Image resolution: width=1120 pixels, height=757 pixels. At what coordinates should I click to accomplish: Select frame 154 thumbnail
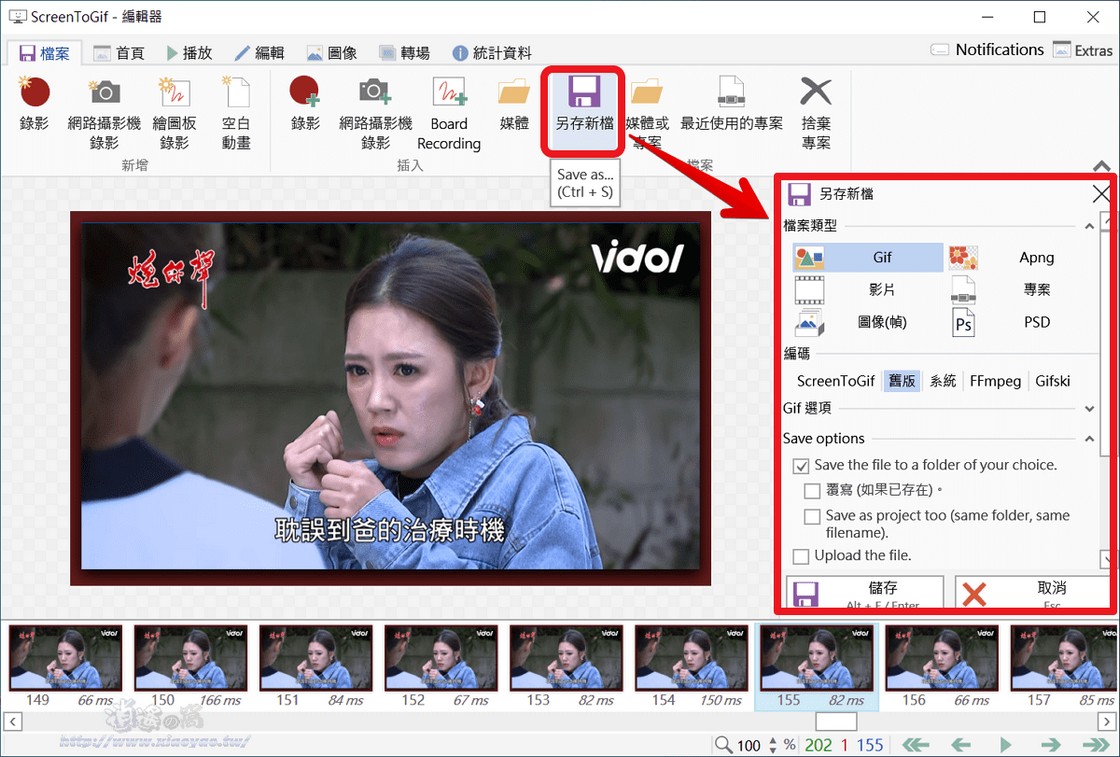coord(691,666)
